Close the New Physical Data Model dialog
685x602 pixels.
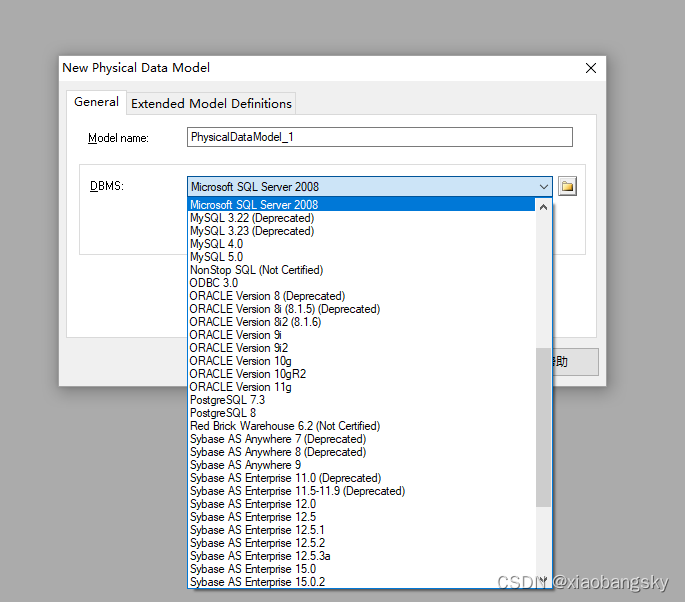[x=591, y=68]
